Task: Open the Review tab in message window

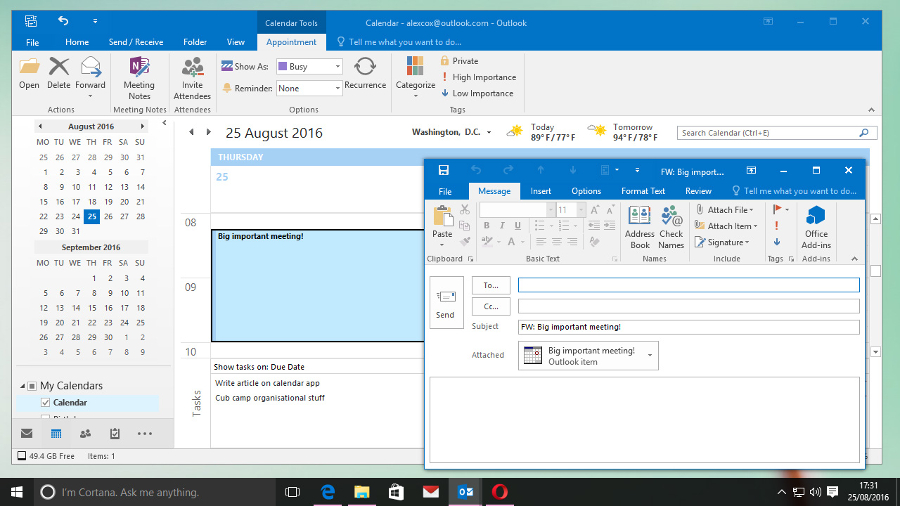Action: pyautogui.click(x=698, y=191)
